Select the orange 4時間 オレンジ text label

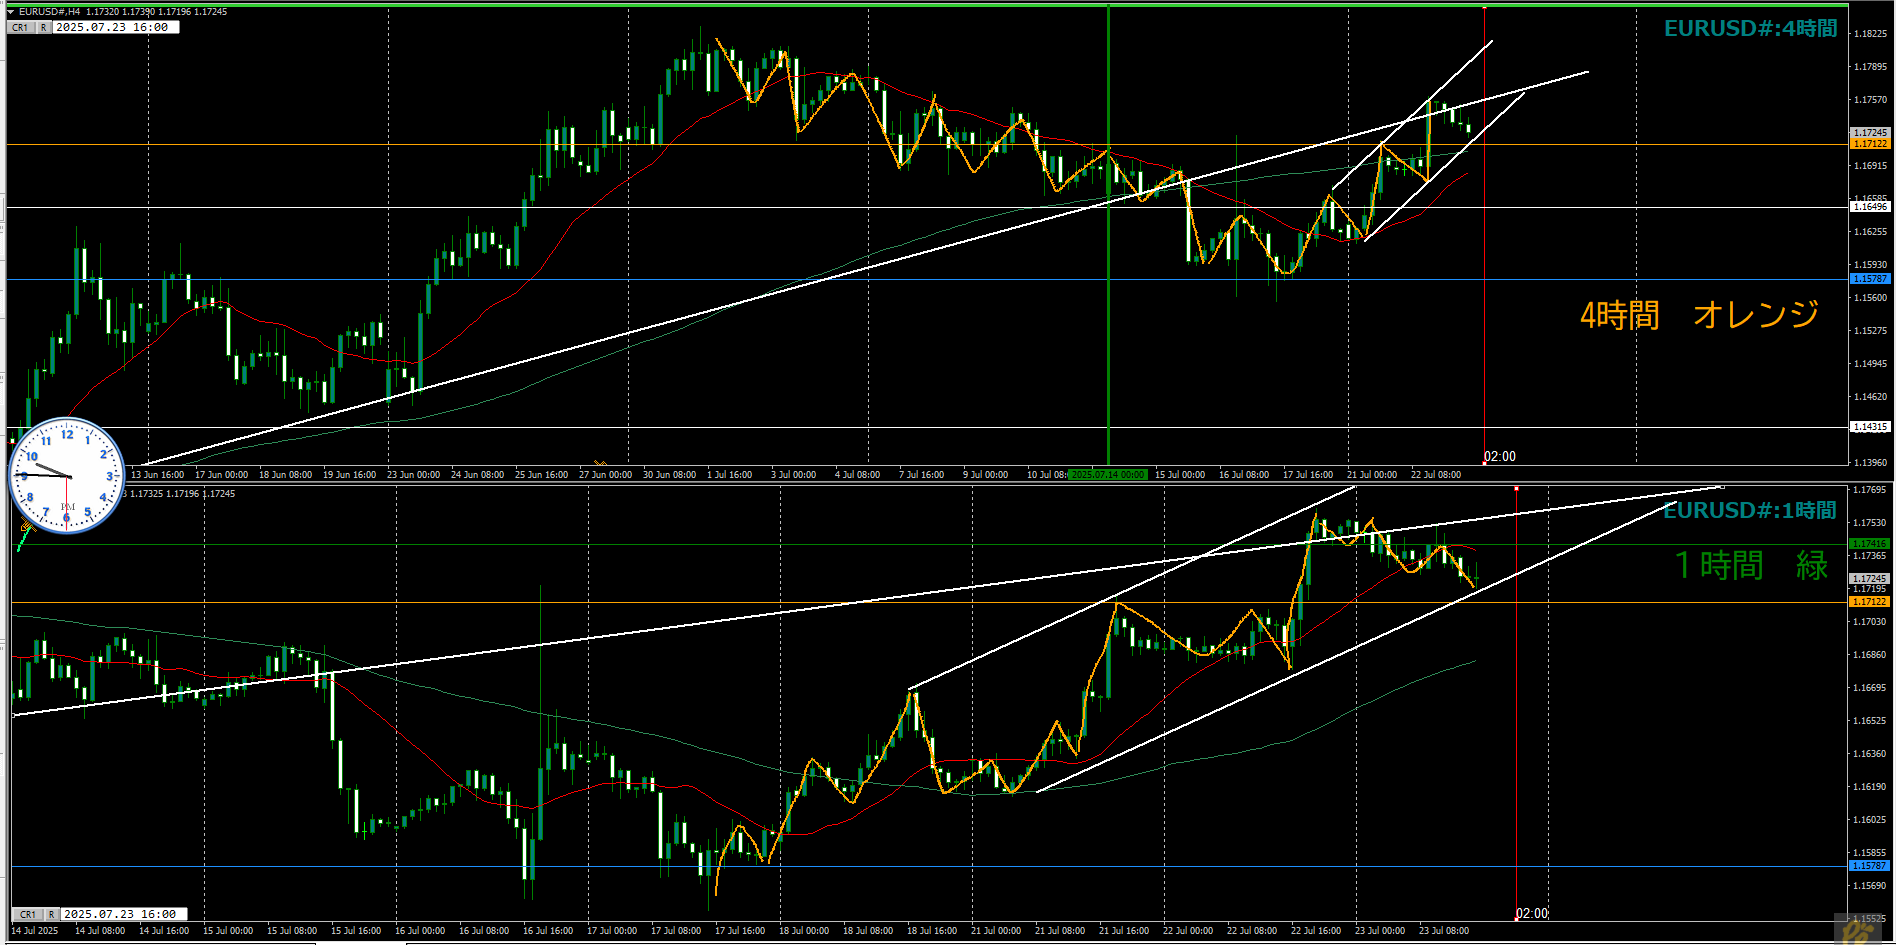(1699, 315)
